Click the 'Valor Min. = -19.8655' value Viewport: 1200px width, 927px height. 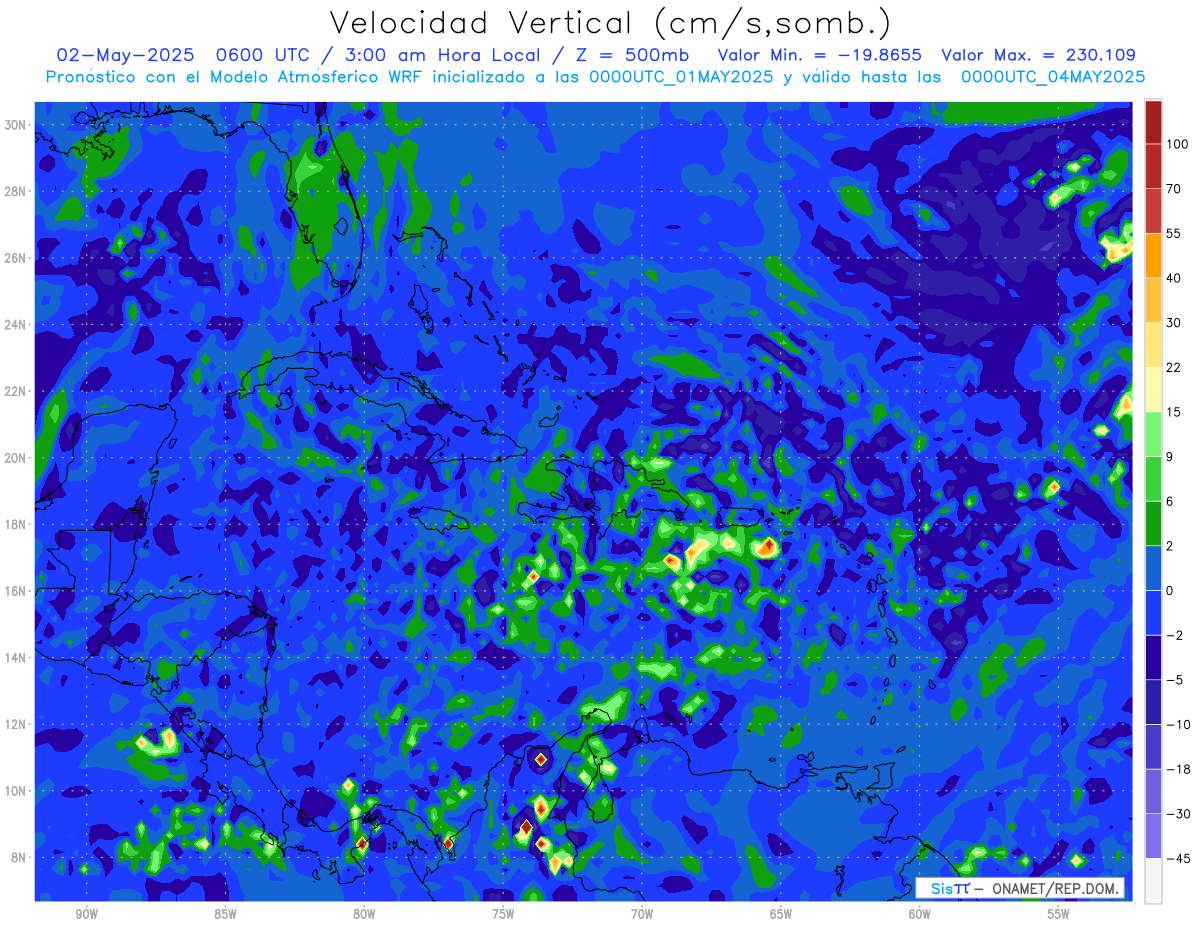820,55
